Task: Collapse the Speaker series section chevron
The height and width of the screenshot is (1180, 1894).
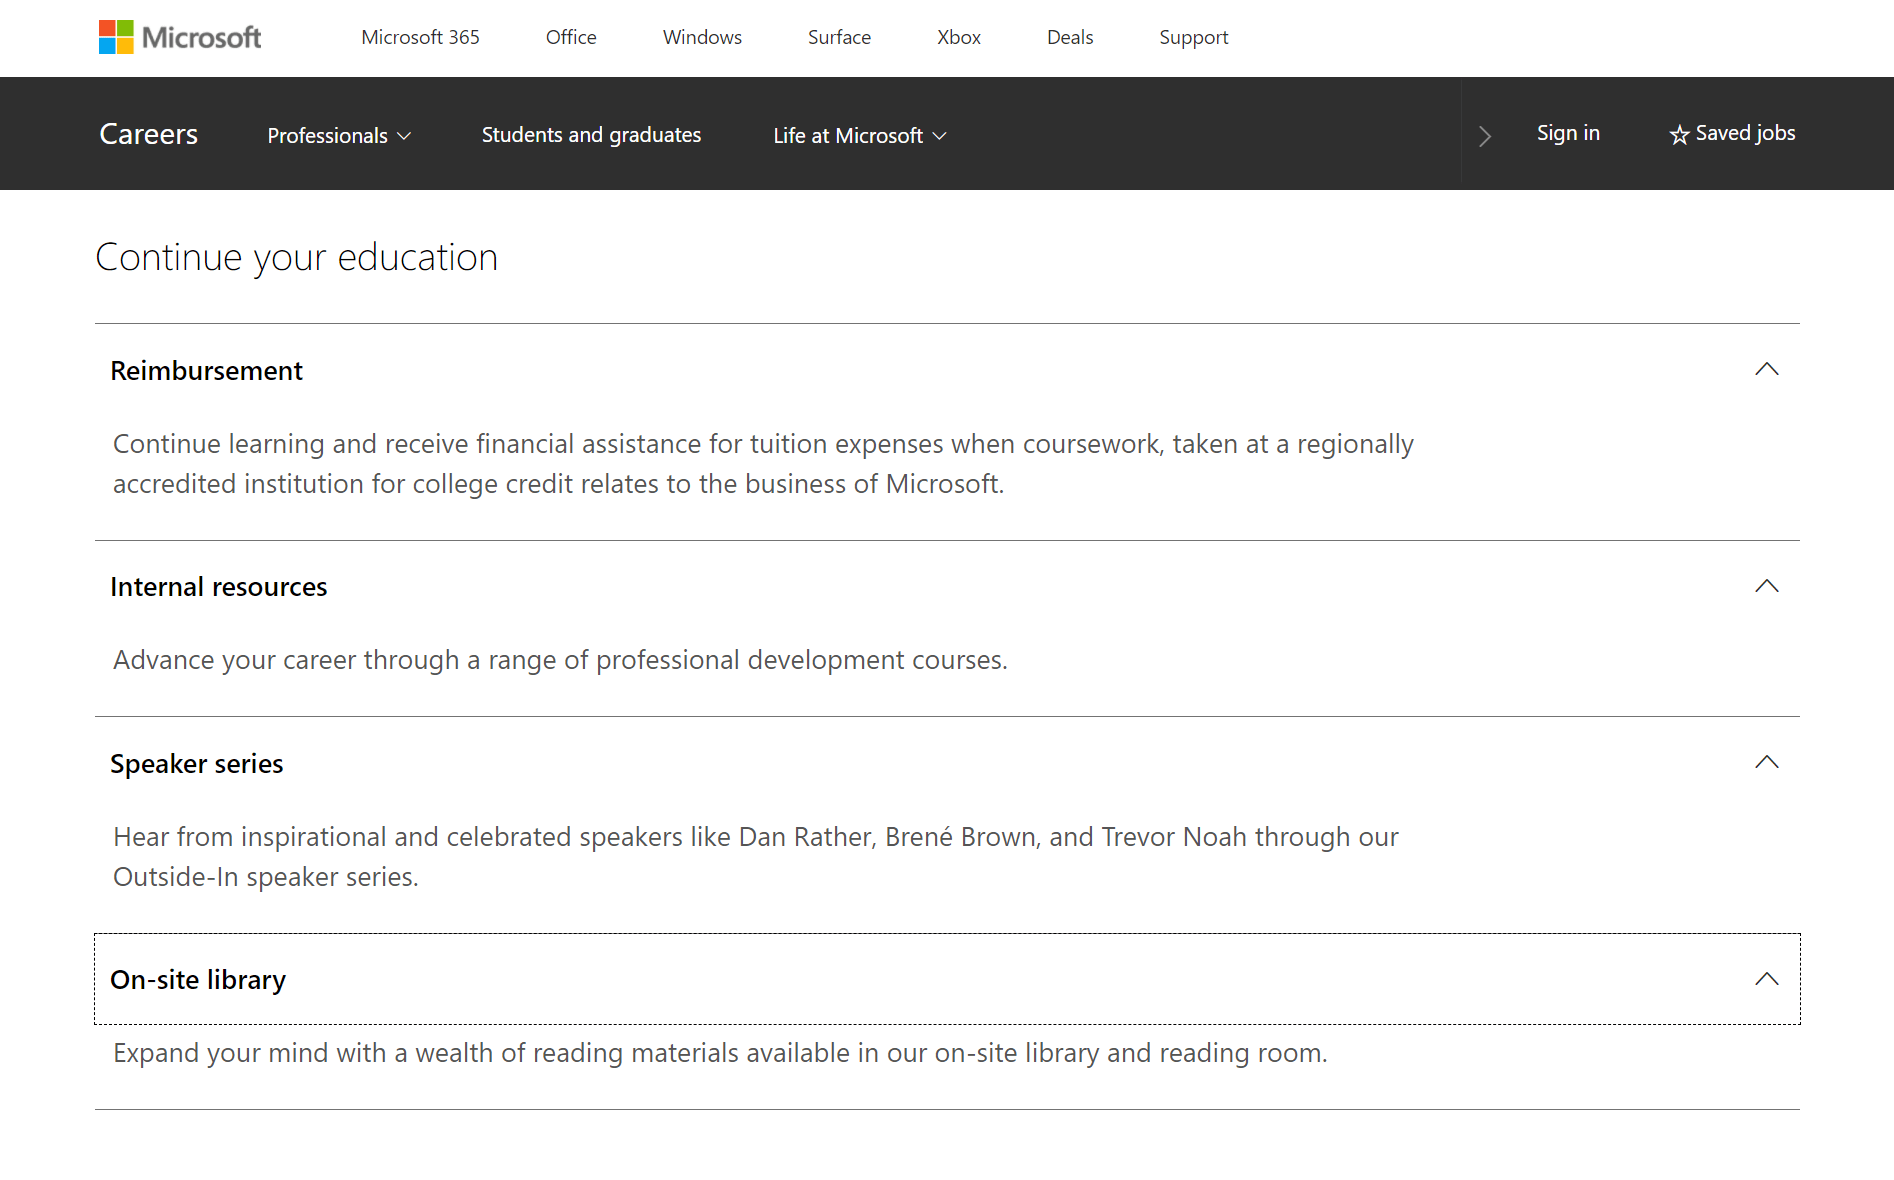Action: coord(1767,762)
